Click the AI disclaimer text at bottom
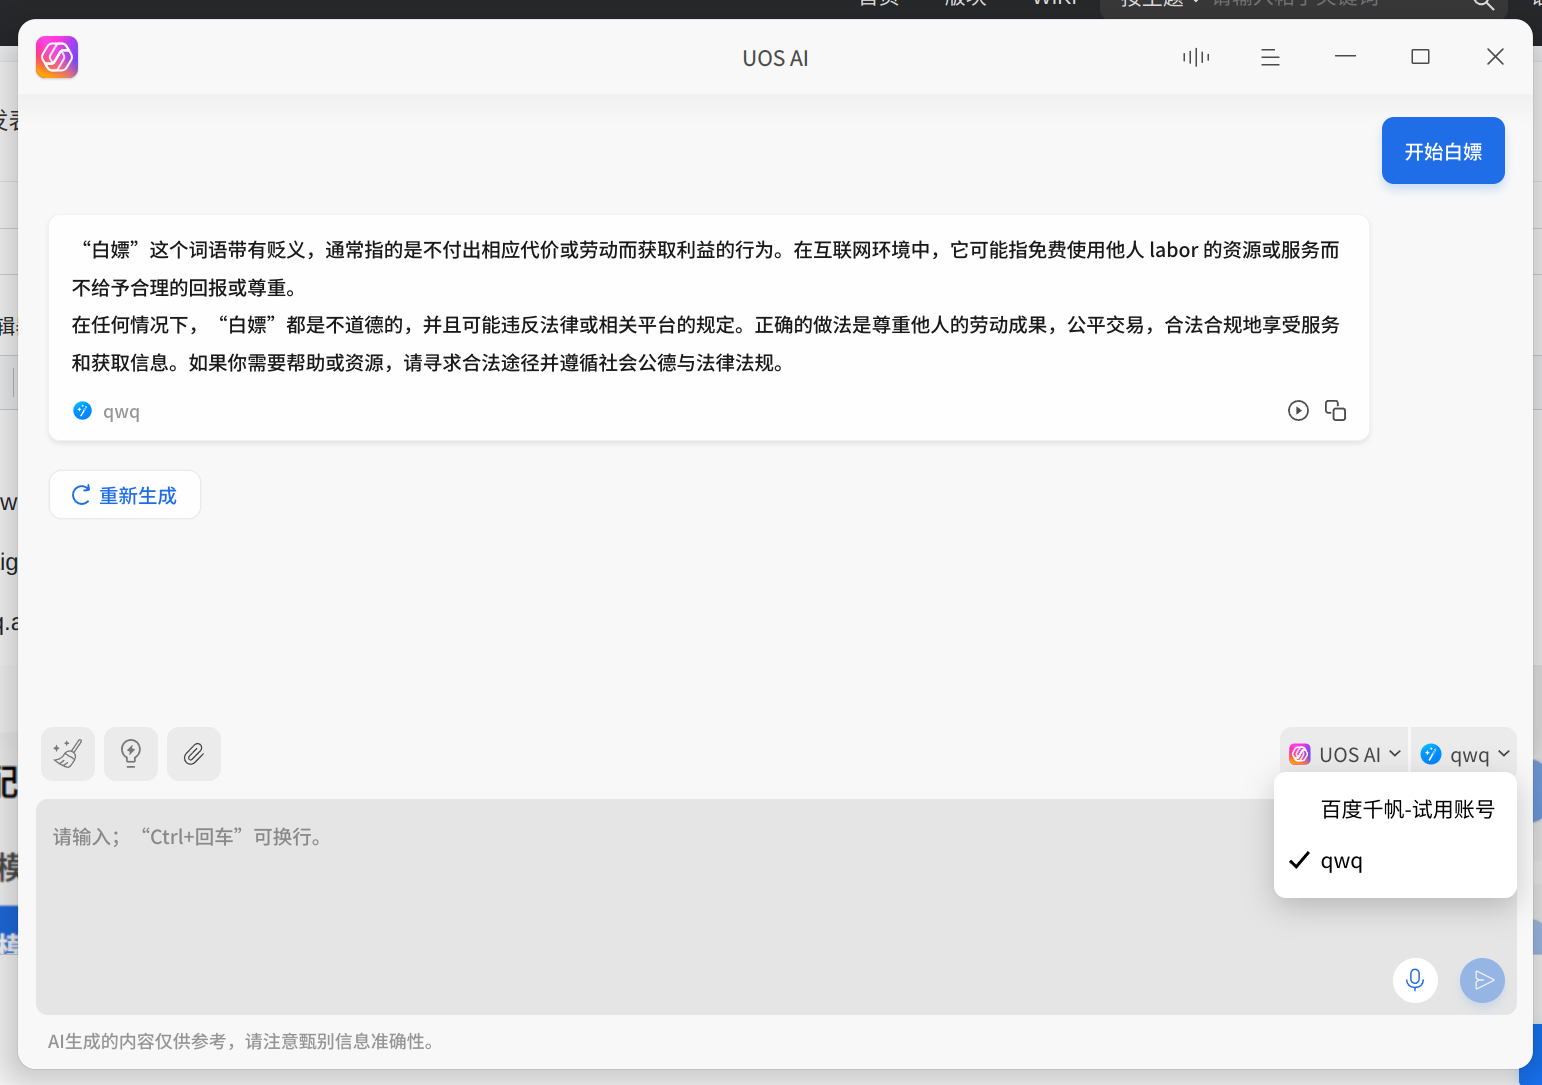The image size is (1542, 1085). coord(243,1041)
